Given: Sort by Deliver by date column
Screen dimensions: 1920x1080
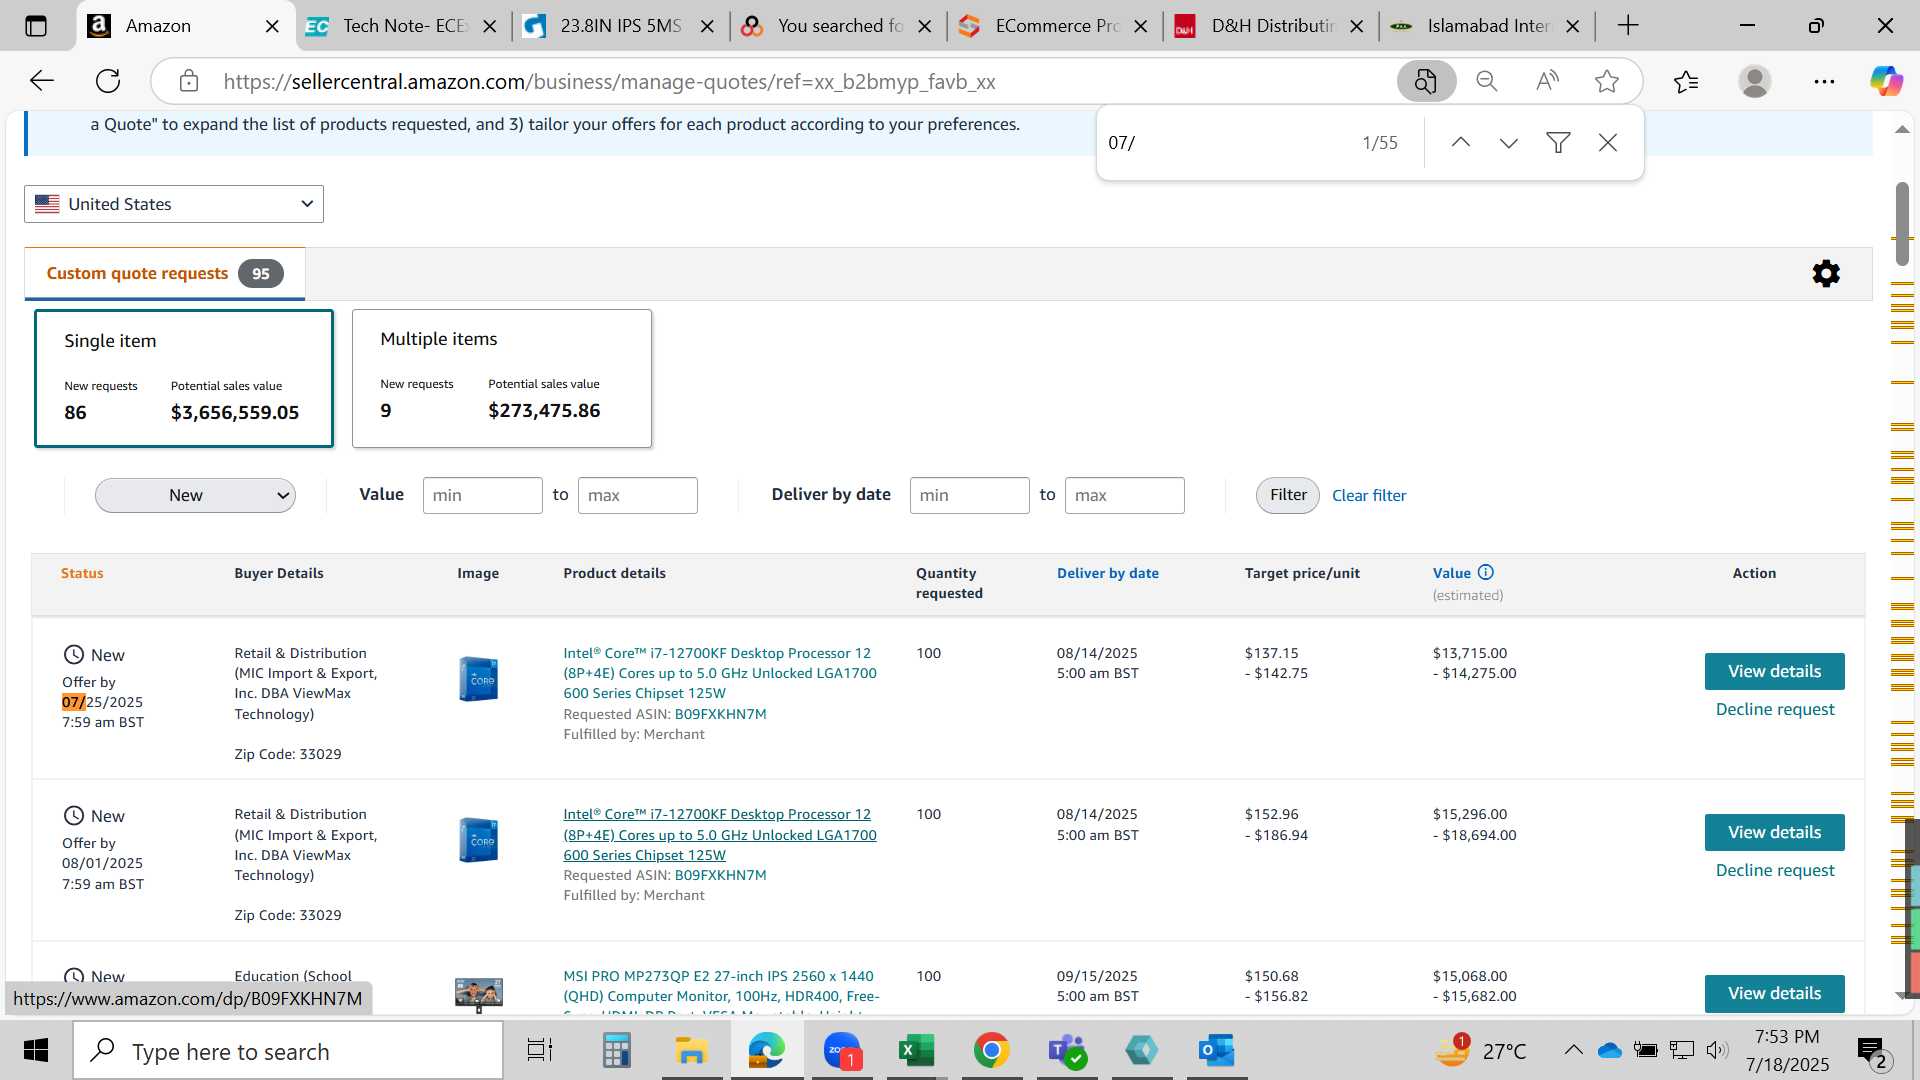Looking at the screenshot, I should pyautogui.click(x=1108, y=573).
